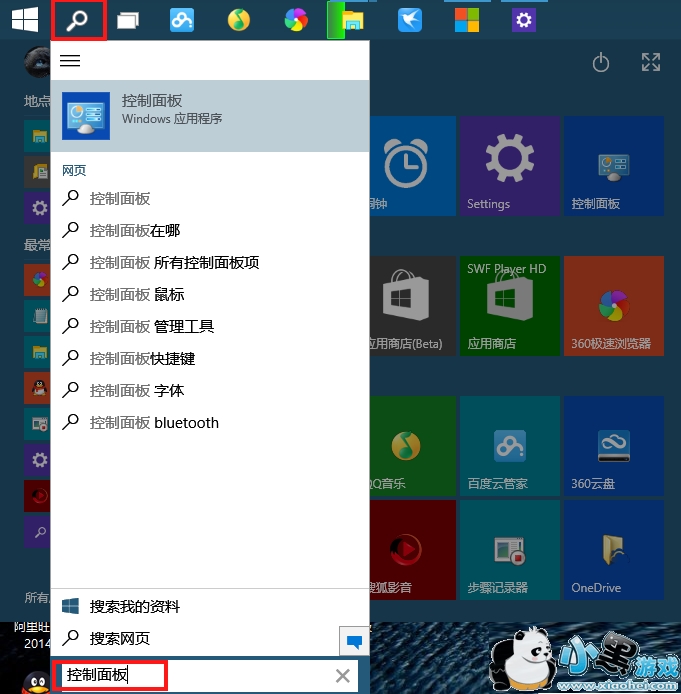Open the 步骤记录器 tile
Image resolution: width=681 pixels, height=694 pixels.
coord(510,550)
